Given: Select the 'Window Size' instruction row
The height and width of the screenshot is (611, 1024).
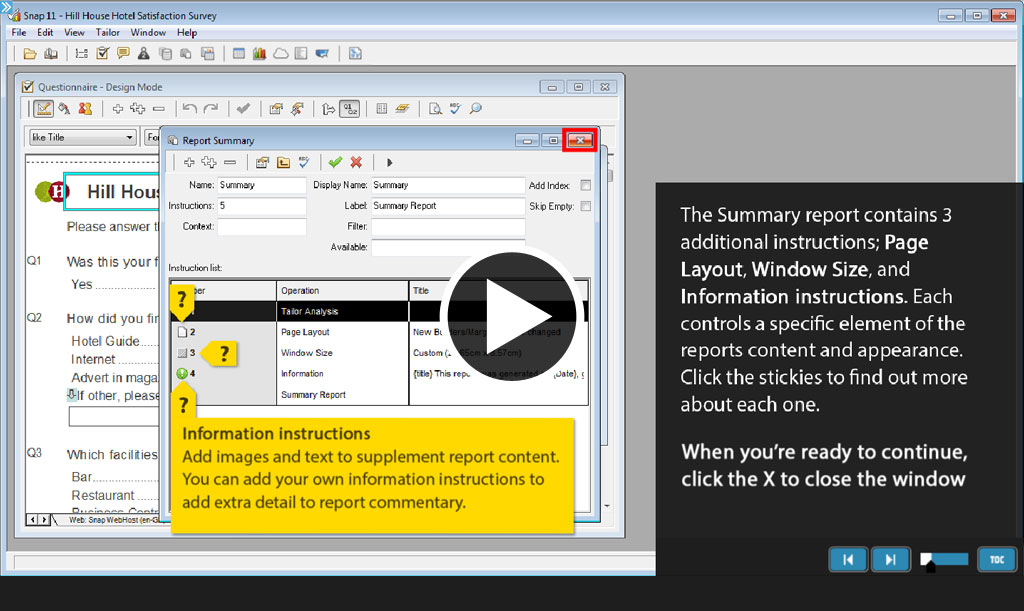Looking at the screenshot, I should (x=379, y=353).
